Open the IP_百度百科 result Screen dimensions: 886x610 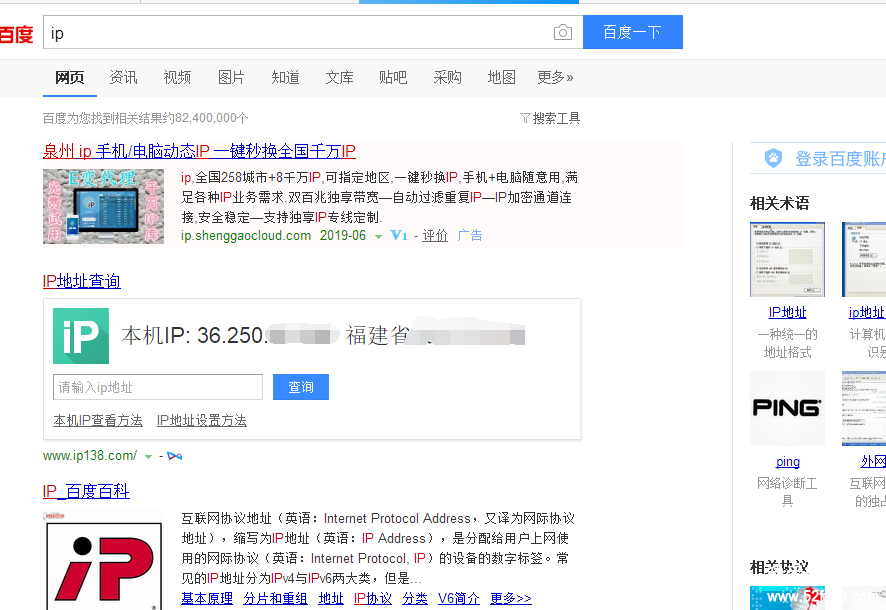pyautogui.click(x=86, y=491)
